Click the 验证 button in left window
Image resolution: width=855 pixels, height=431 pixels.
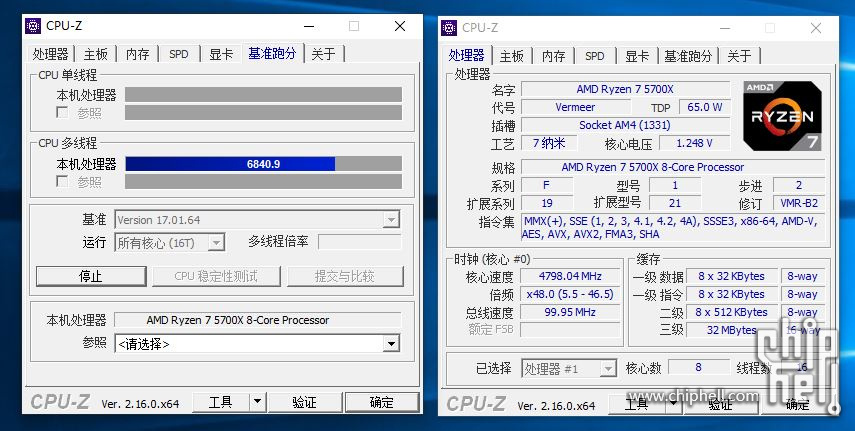pyautogui.click(x=304, y=403)
